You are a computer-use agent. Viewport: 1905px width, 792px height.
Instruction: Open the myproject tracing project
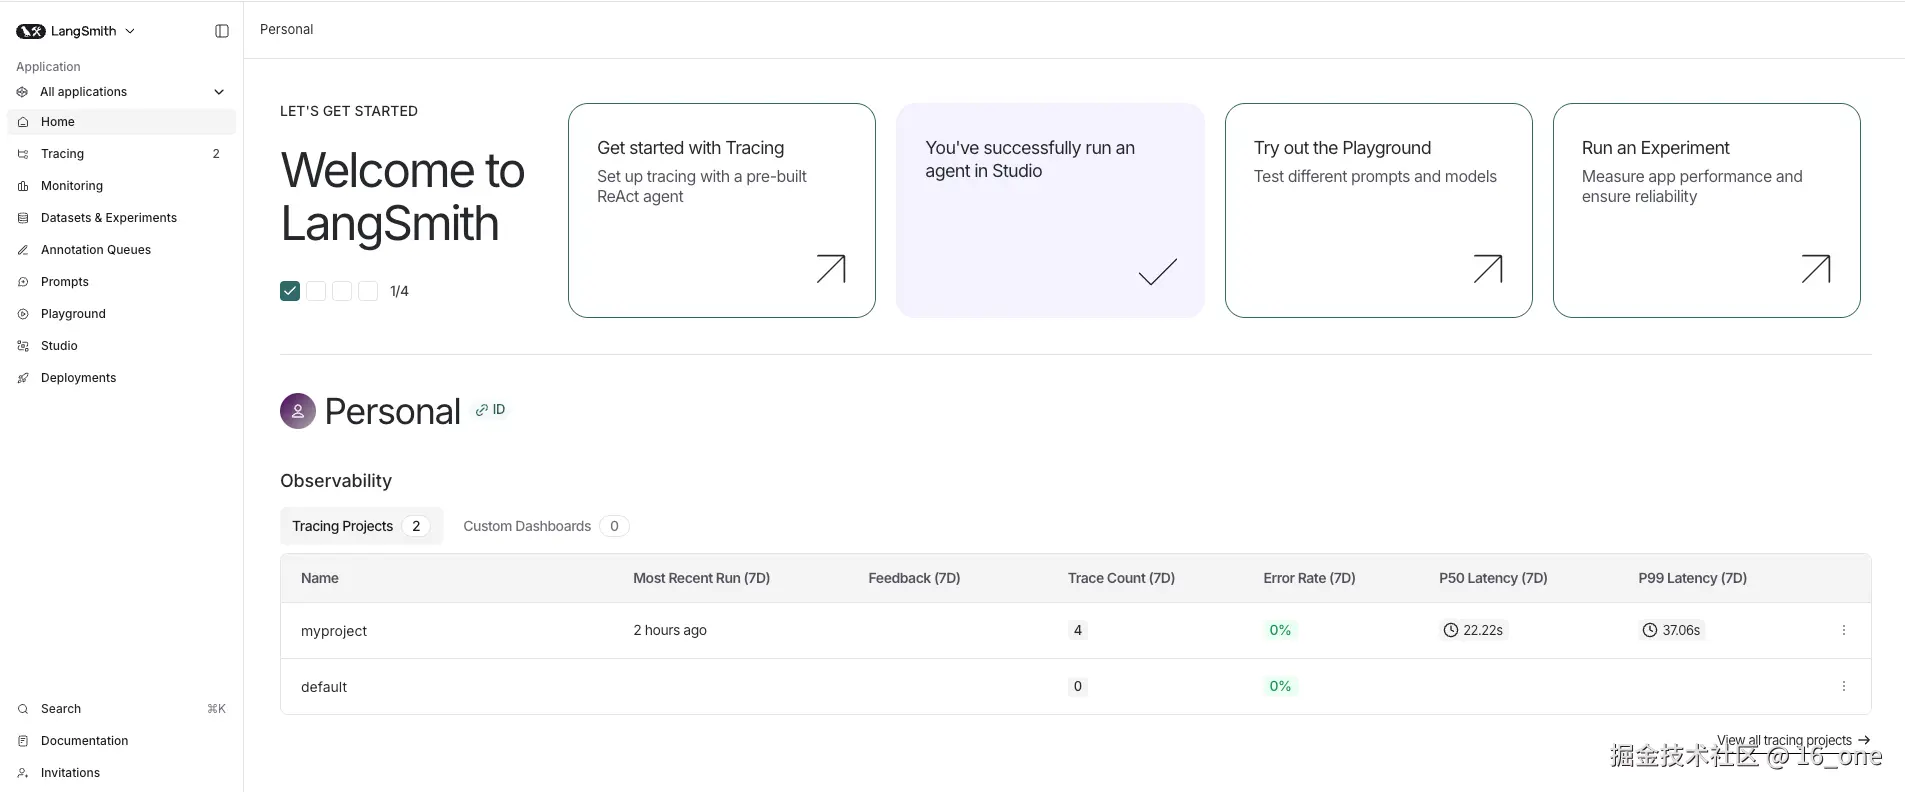pos(334,631)
